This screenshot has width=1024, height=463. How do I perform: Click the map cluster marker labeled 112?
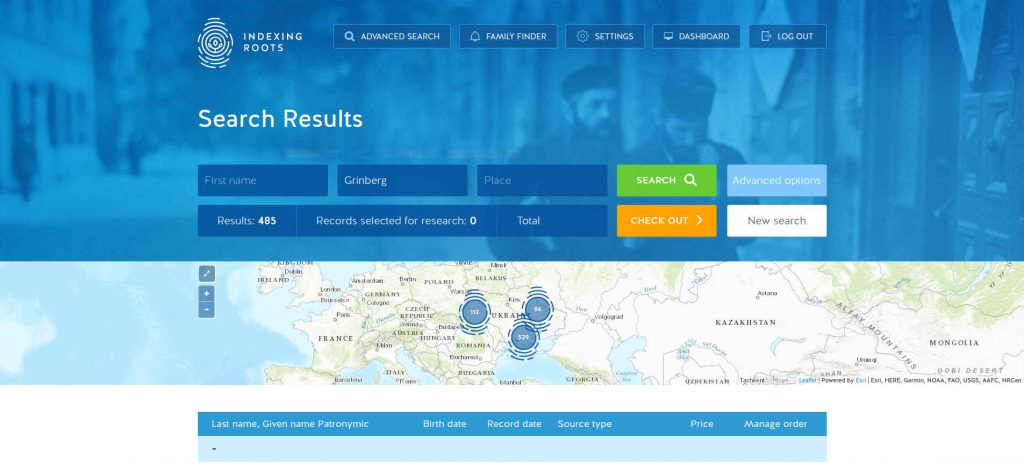coord(474,312)
